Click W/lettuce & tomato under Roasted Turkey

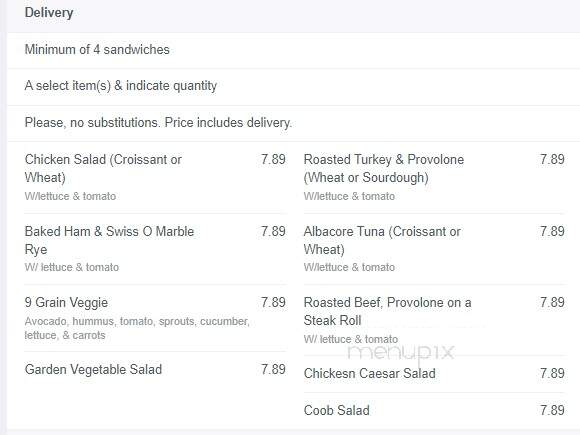tap(349, 196)
